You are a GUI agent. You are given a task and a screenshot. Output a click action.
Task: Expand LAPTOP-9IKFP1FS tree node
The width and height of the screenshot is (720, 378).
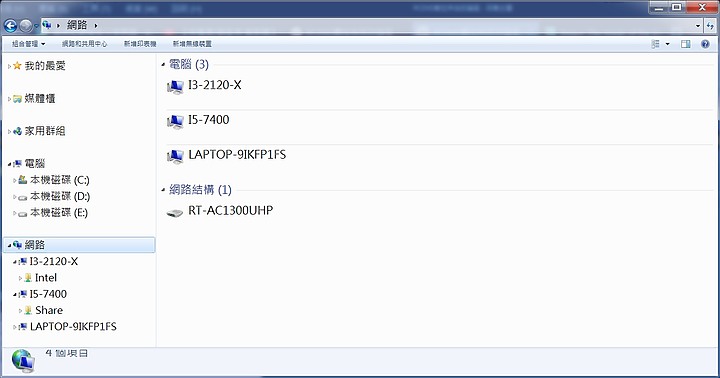tap(15, 327)
